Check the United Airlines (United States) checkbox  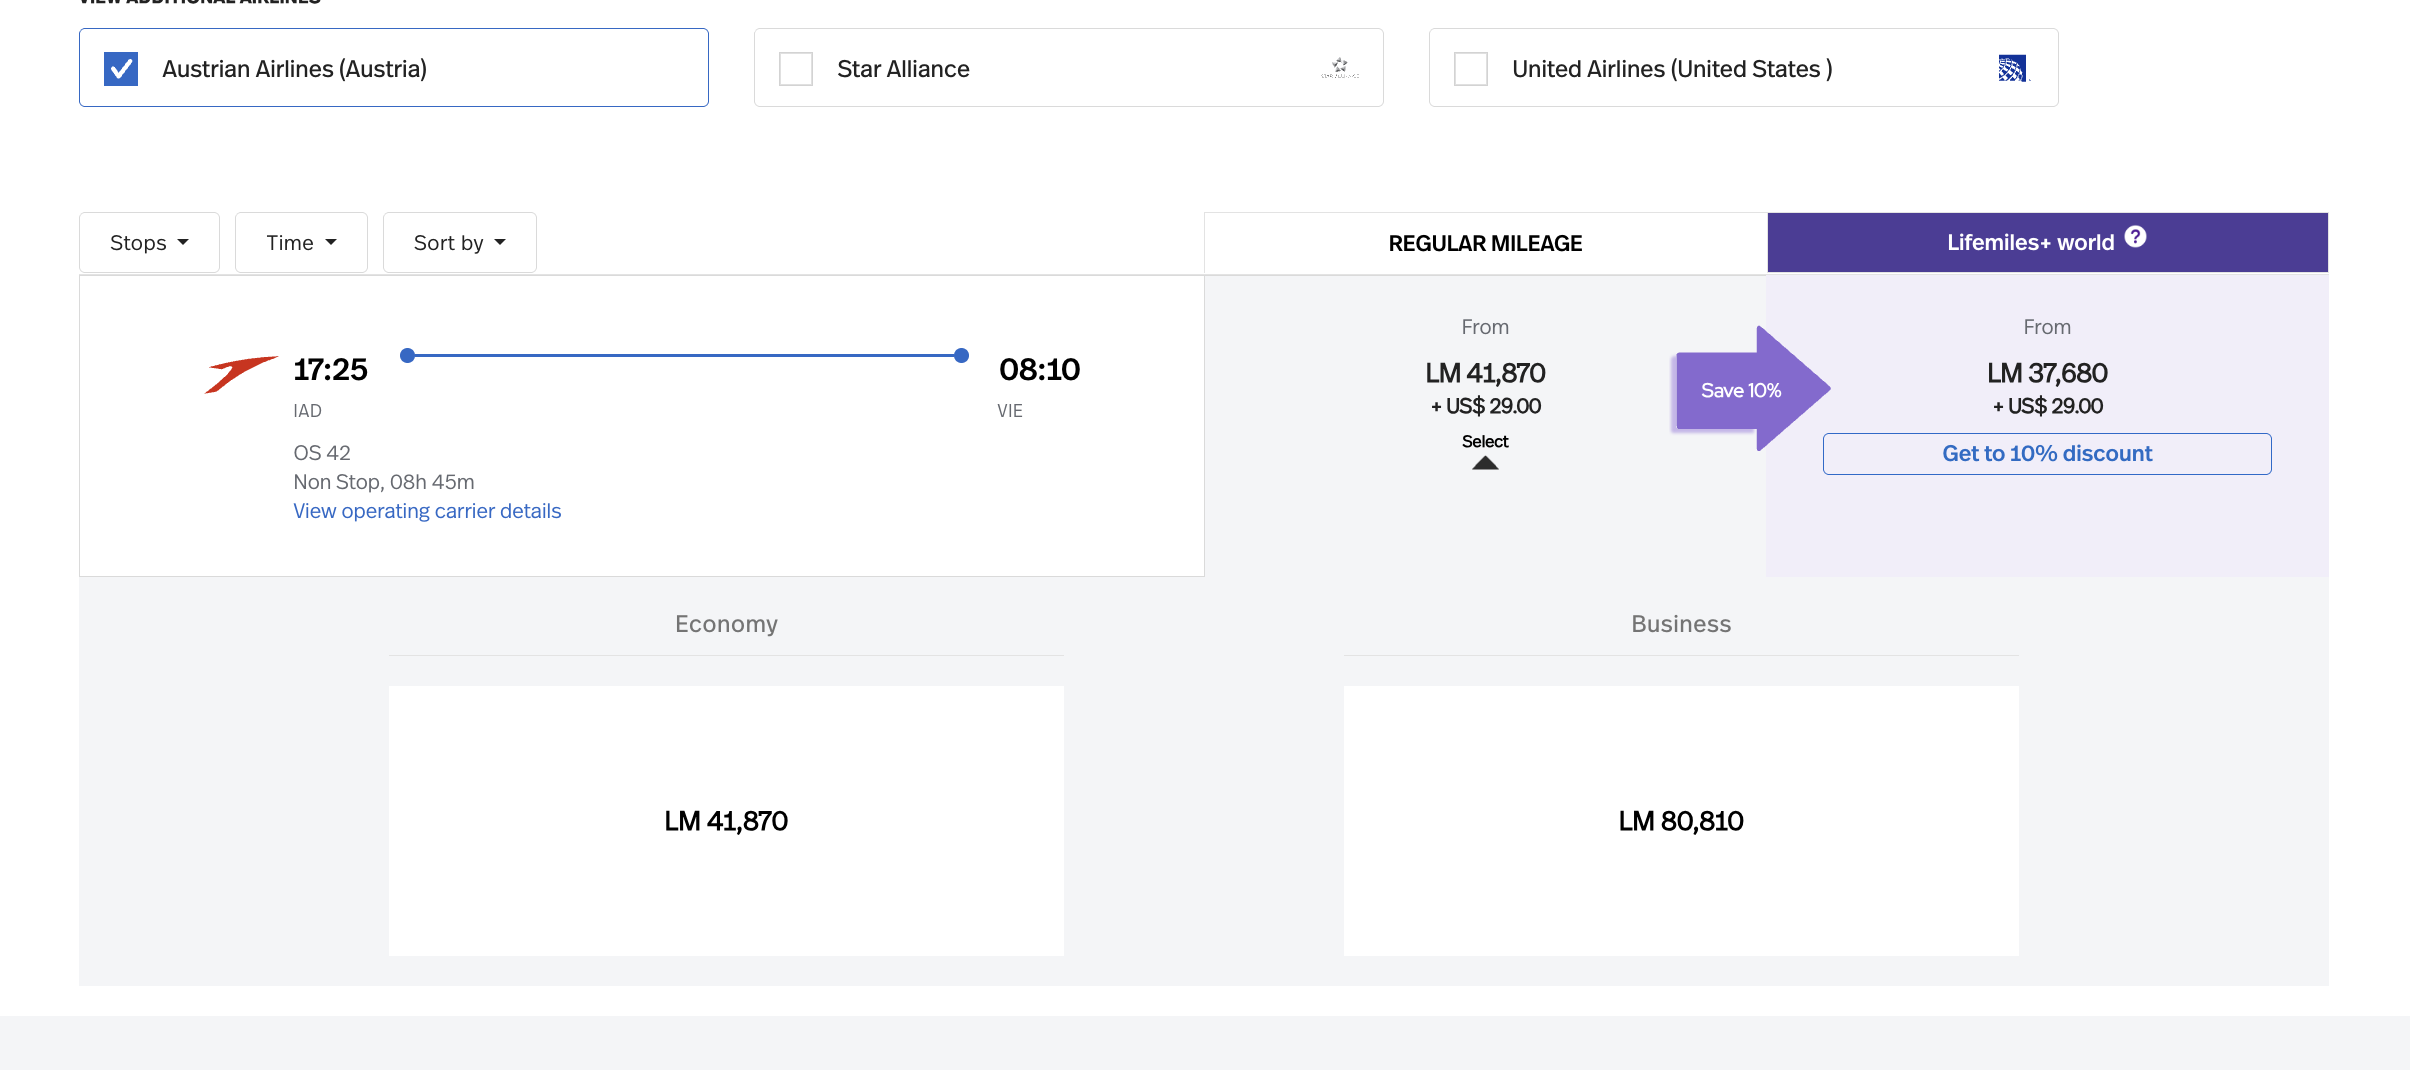tap(1471, 69)
